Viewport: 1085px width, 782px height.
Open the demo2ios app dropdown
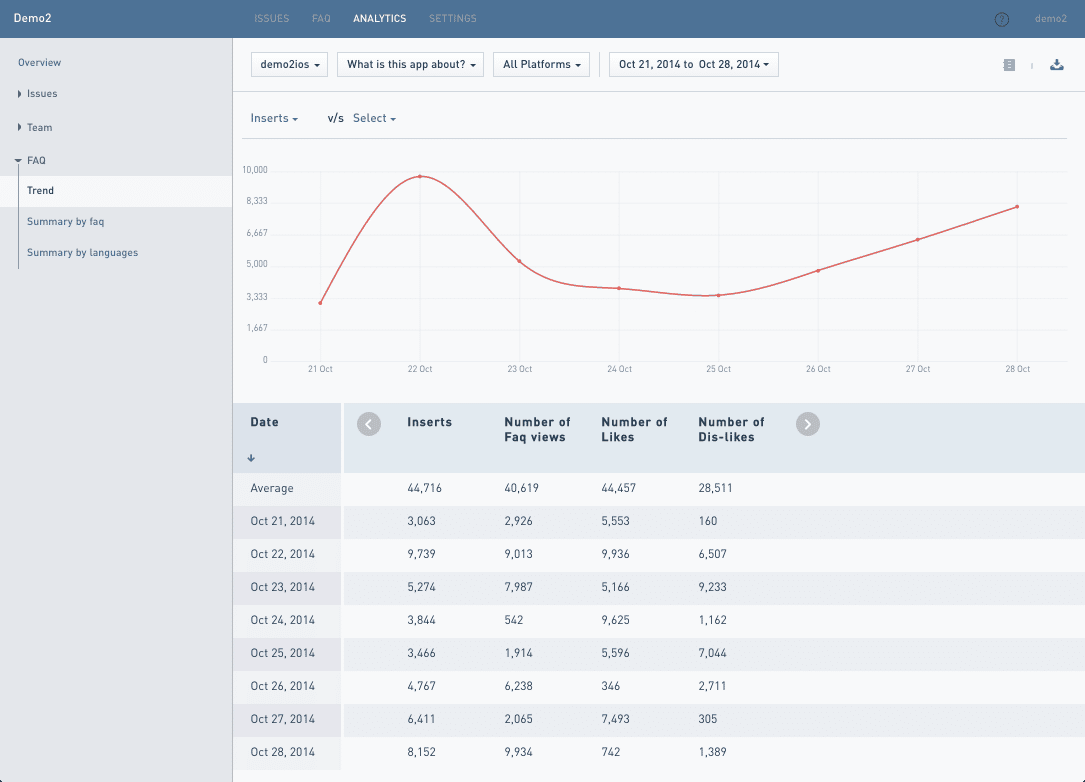pyautogui.click(x=290, y=65)
